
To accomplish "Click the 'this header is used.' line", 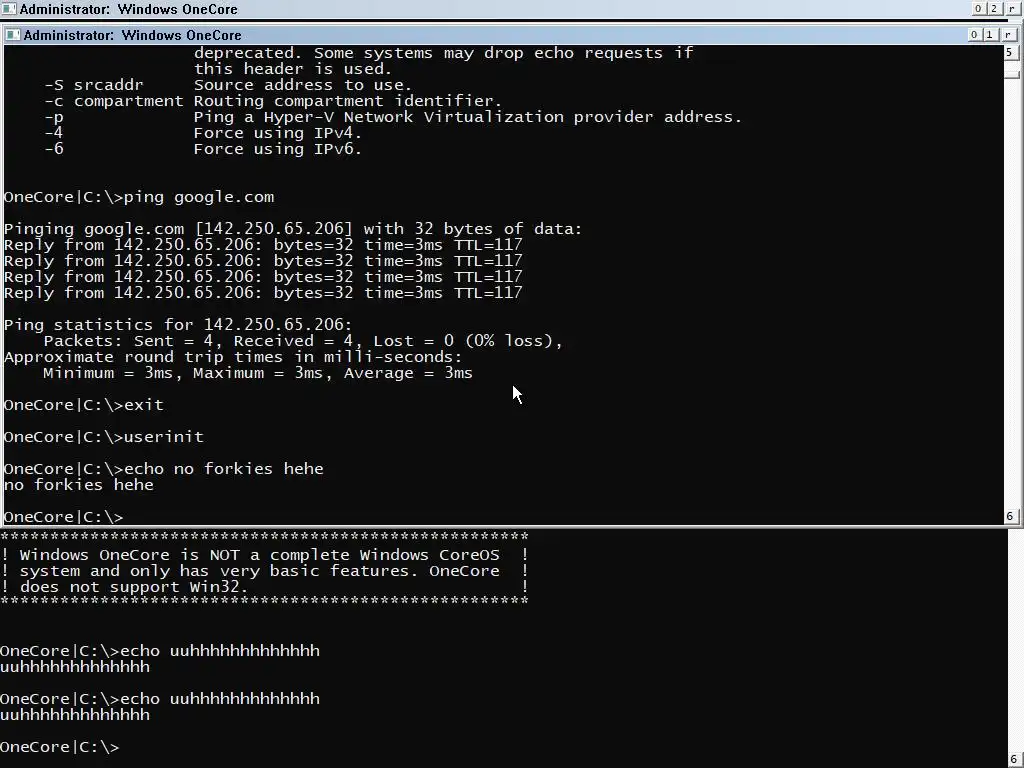I will (x=293, y=69).
